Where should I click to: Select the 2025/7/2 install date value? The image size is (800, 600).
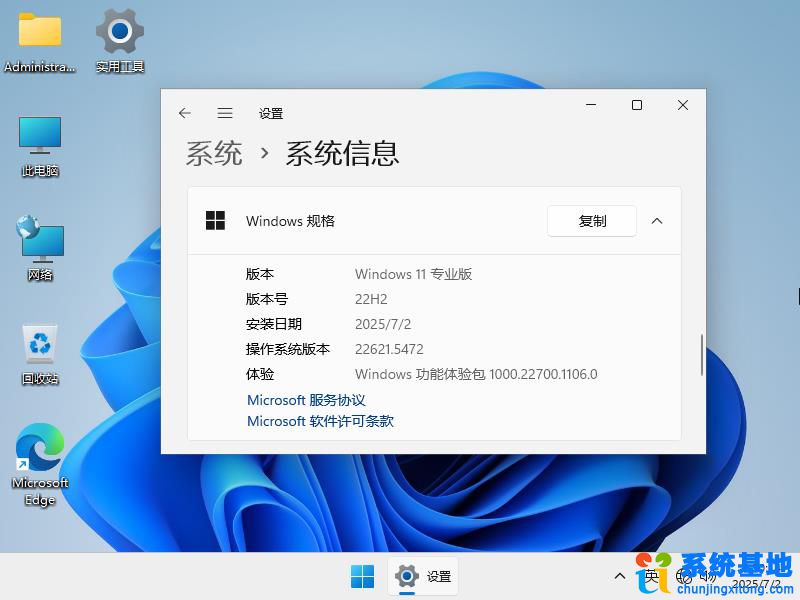[x=383, y=324]
